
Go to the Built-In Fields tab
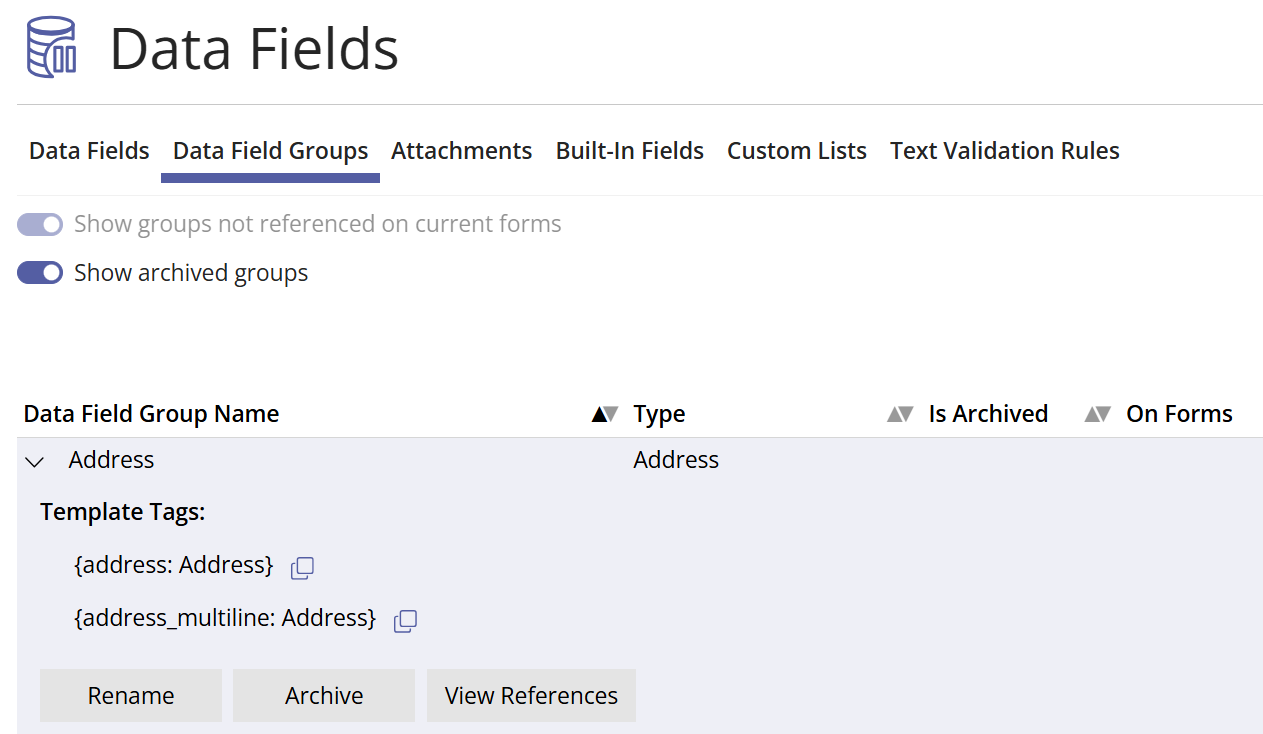pyautogui.click(x=630, y=151)
